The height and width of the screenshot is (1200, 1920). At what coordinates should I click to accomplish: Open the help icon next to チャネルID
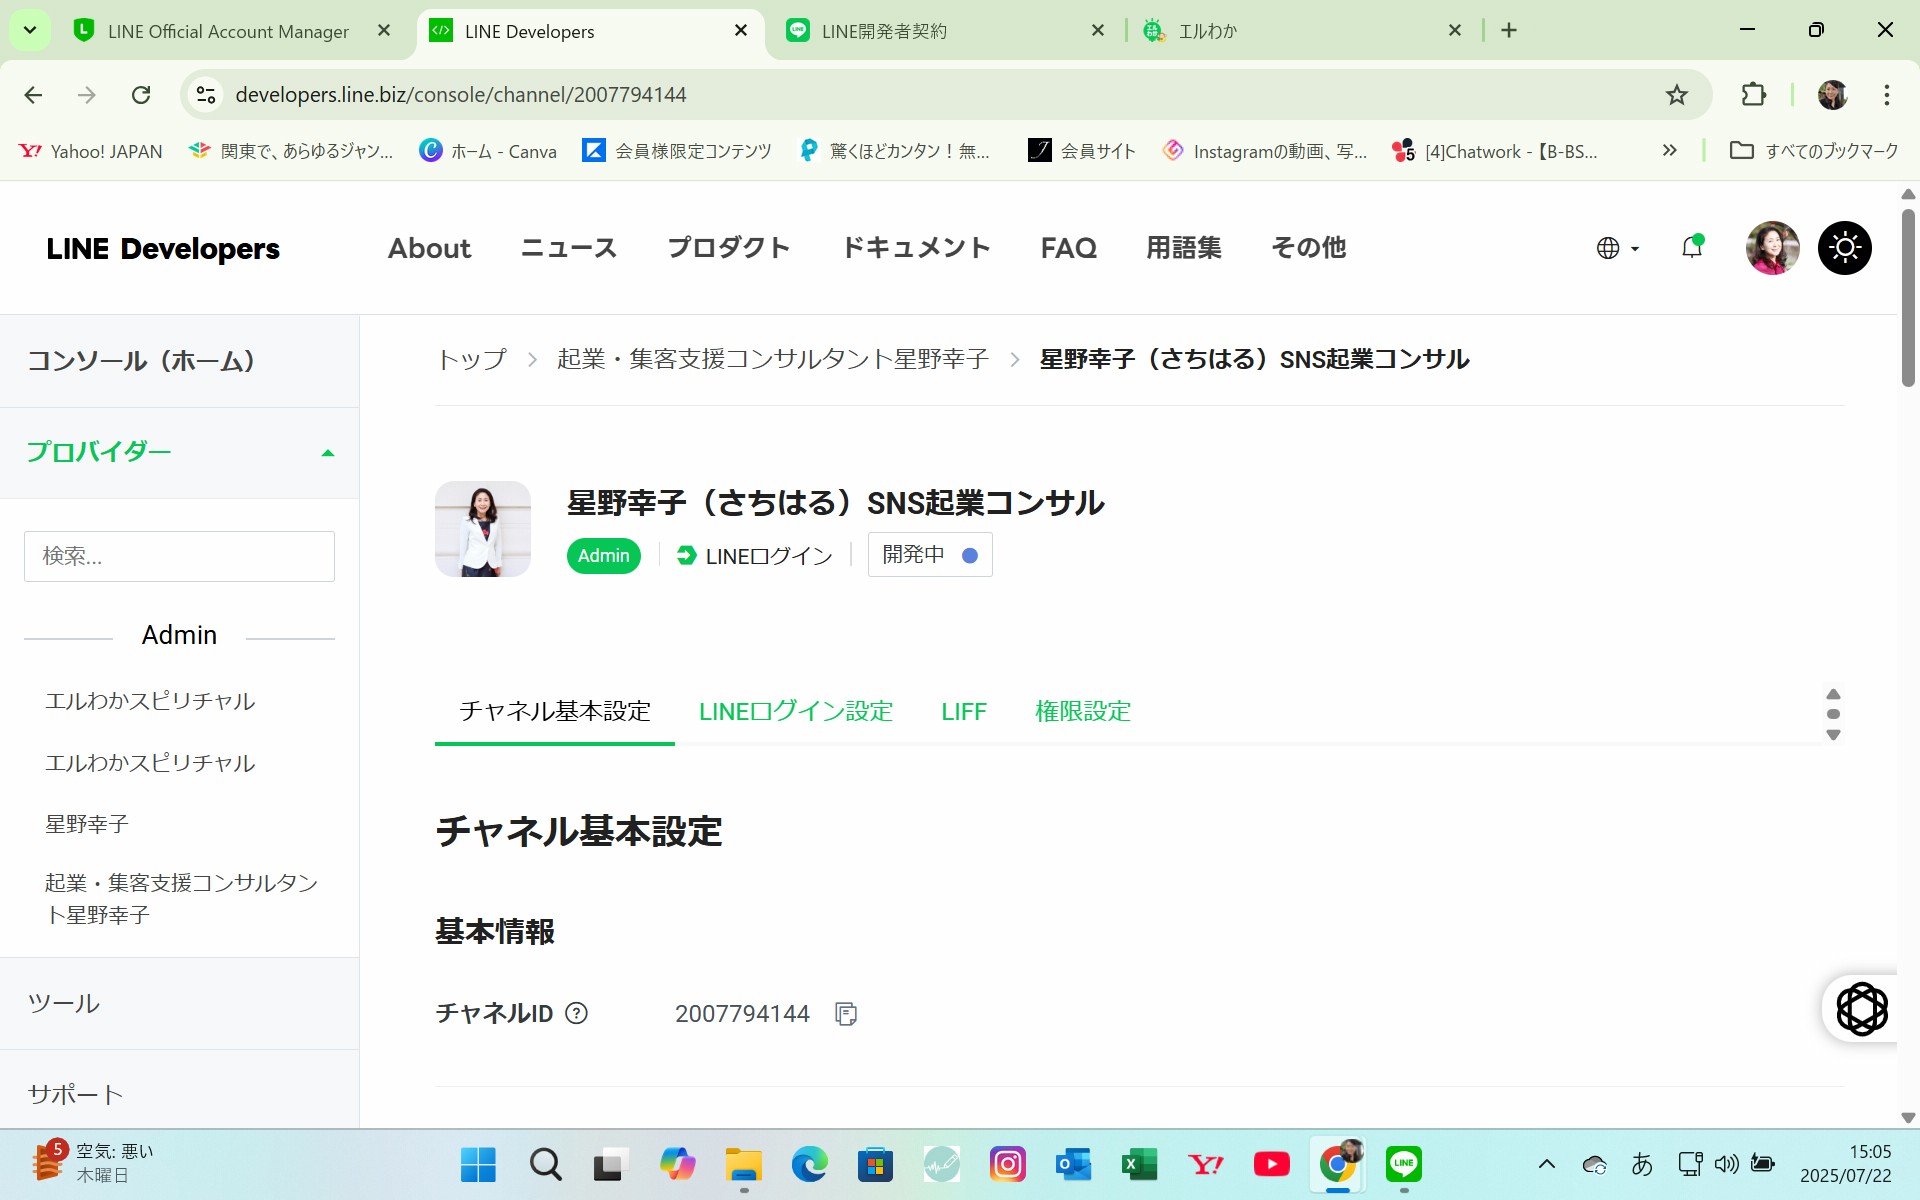576,1013
